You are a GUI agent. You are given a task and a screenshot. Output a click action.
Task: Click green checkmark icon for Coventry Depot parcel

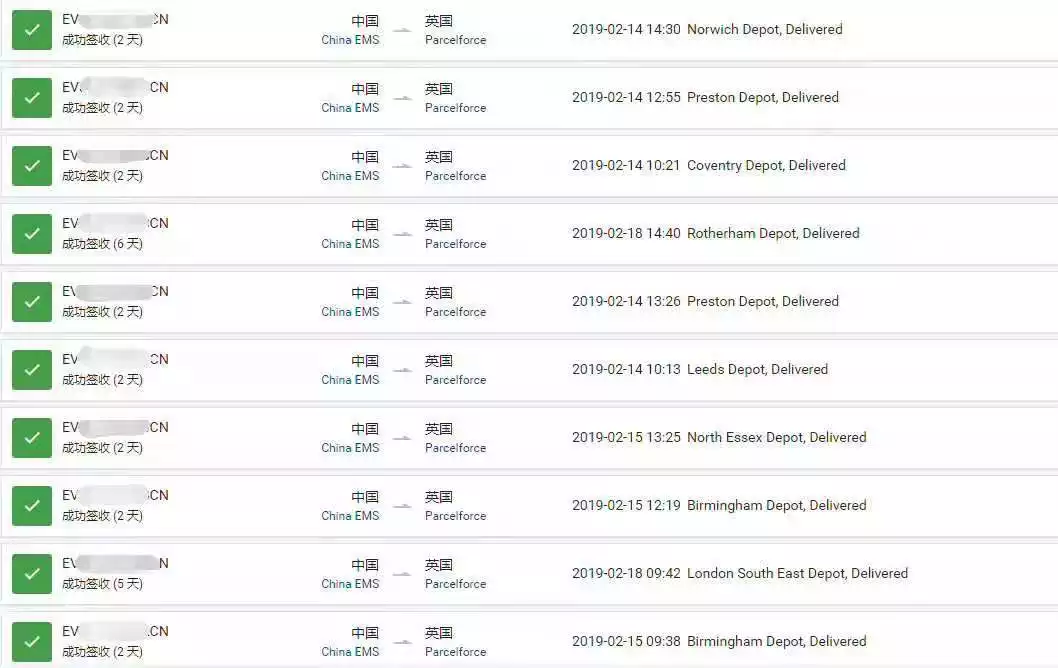(x=32, y=166)
